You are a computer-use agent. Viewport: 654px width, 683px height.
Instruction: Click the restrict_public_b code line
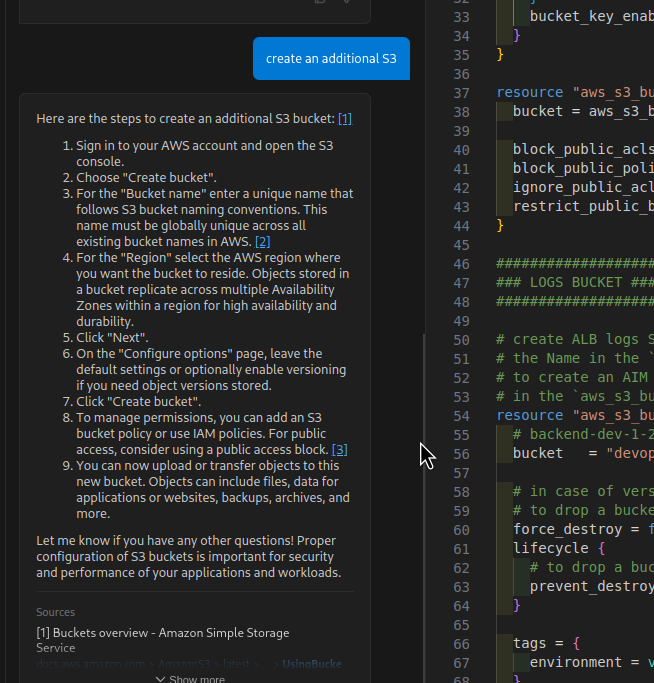pos(582,206)
